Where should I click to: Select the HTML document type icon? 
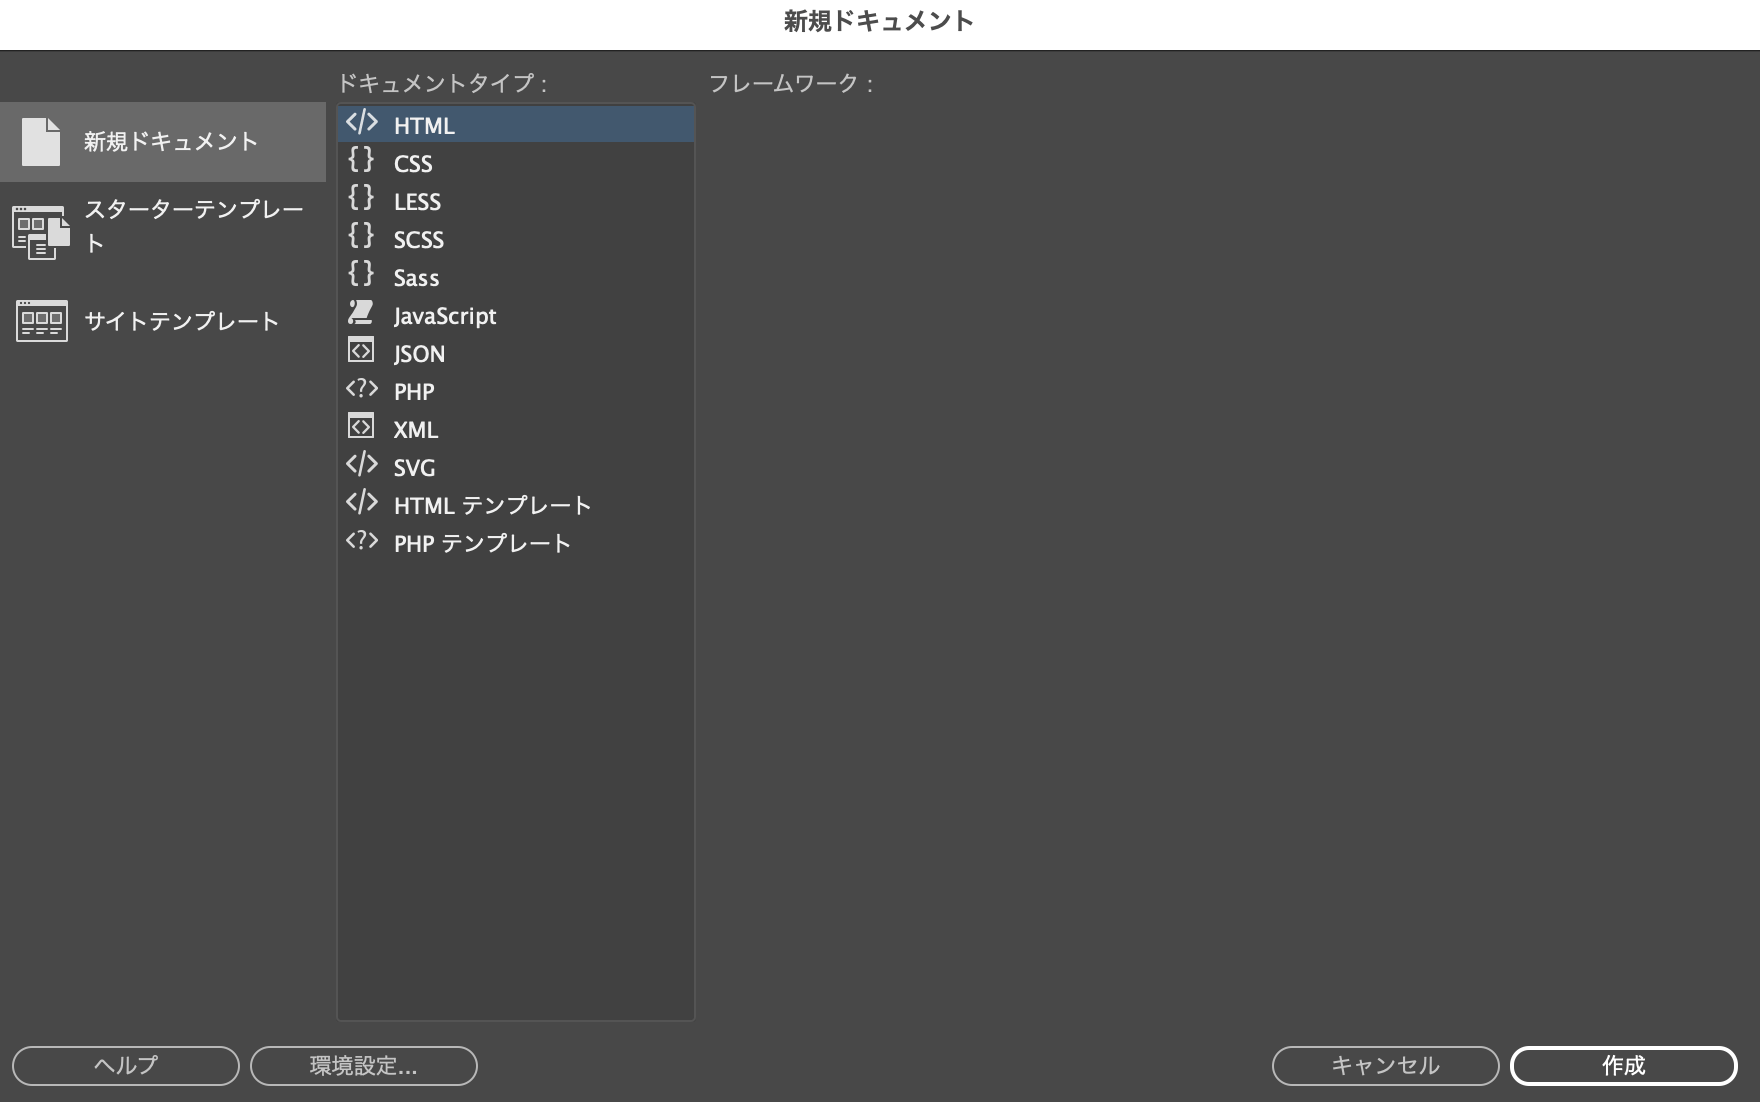(362, 124)
